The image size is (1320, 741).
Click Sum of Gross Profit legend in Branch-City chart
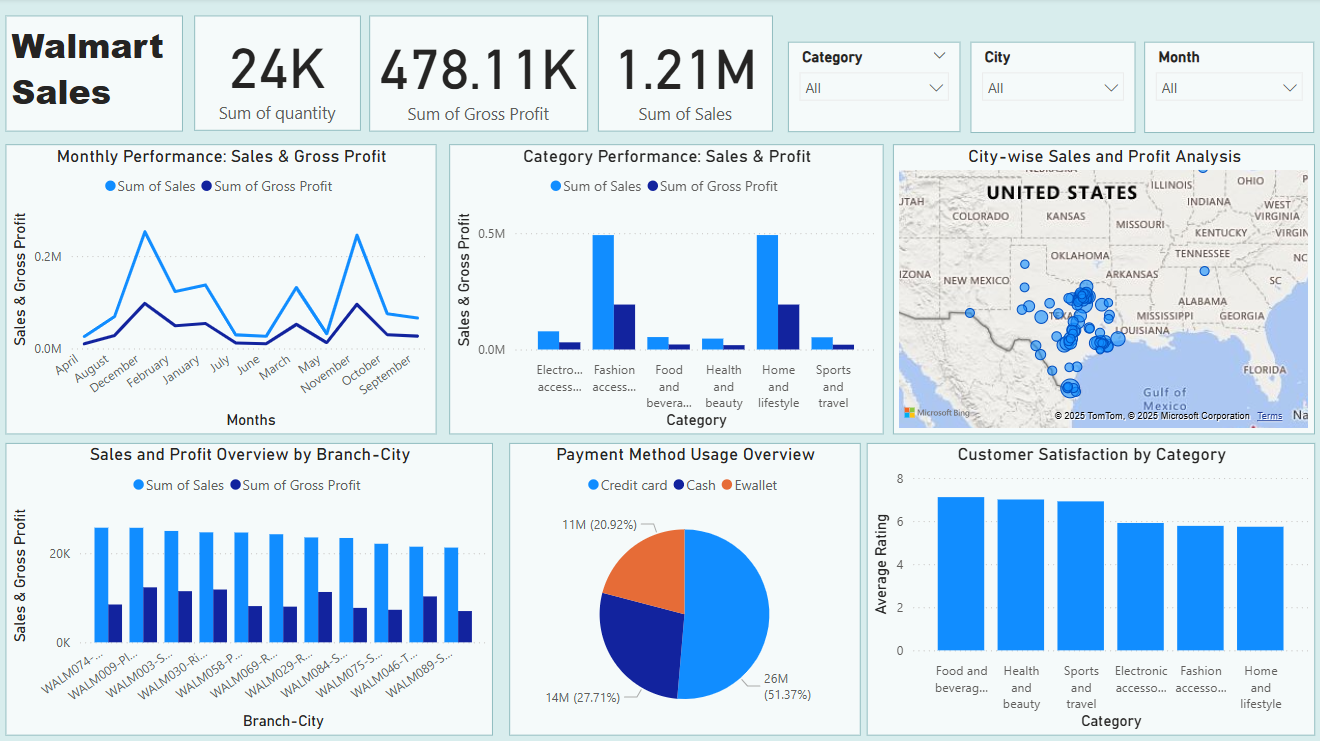[295, 485]
